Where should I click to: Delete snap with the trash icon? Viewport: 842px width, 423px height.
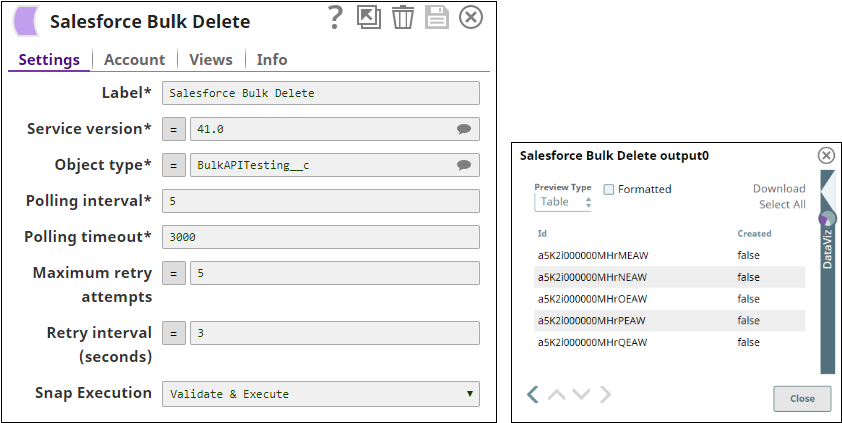[x=402, y=18]
